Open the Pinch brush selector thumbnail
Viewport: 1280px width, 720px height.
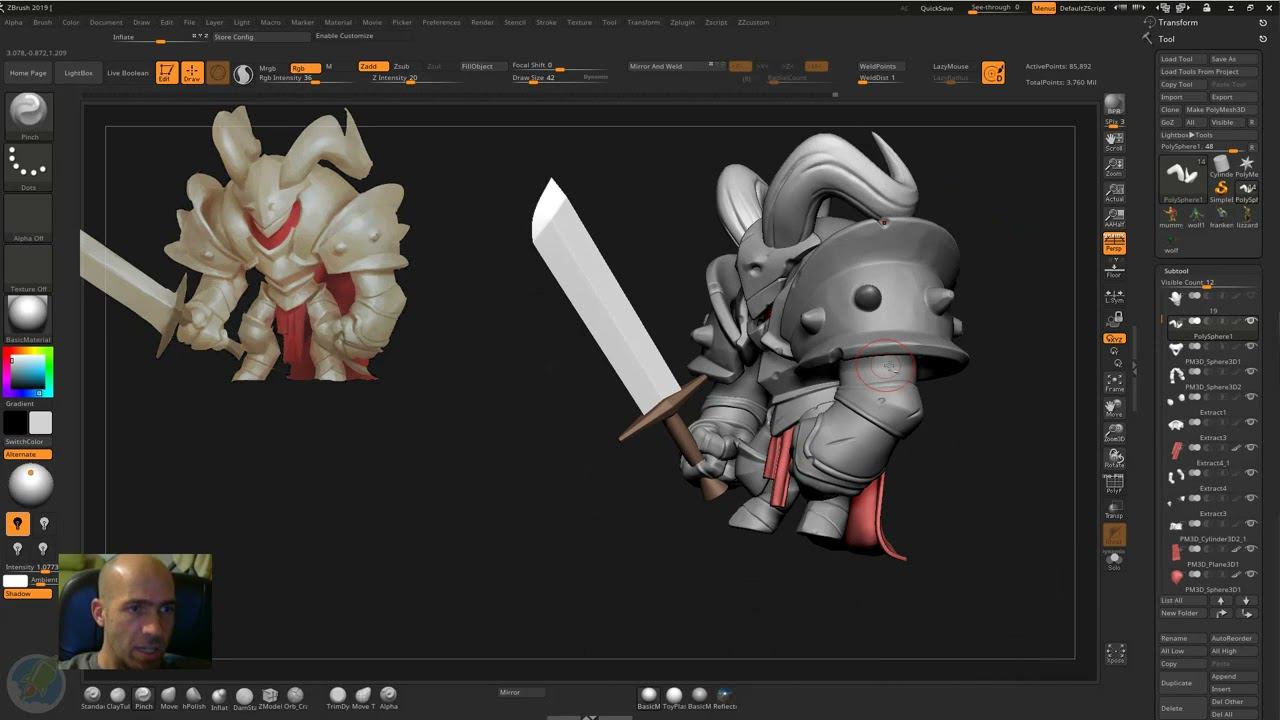(28, 116)
